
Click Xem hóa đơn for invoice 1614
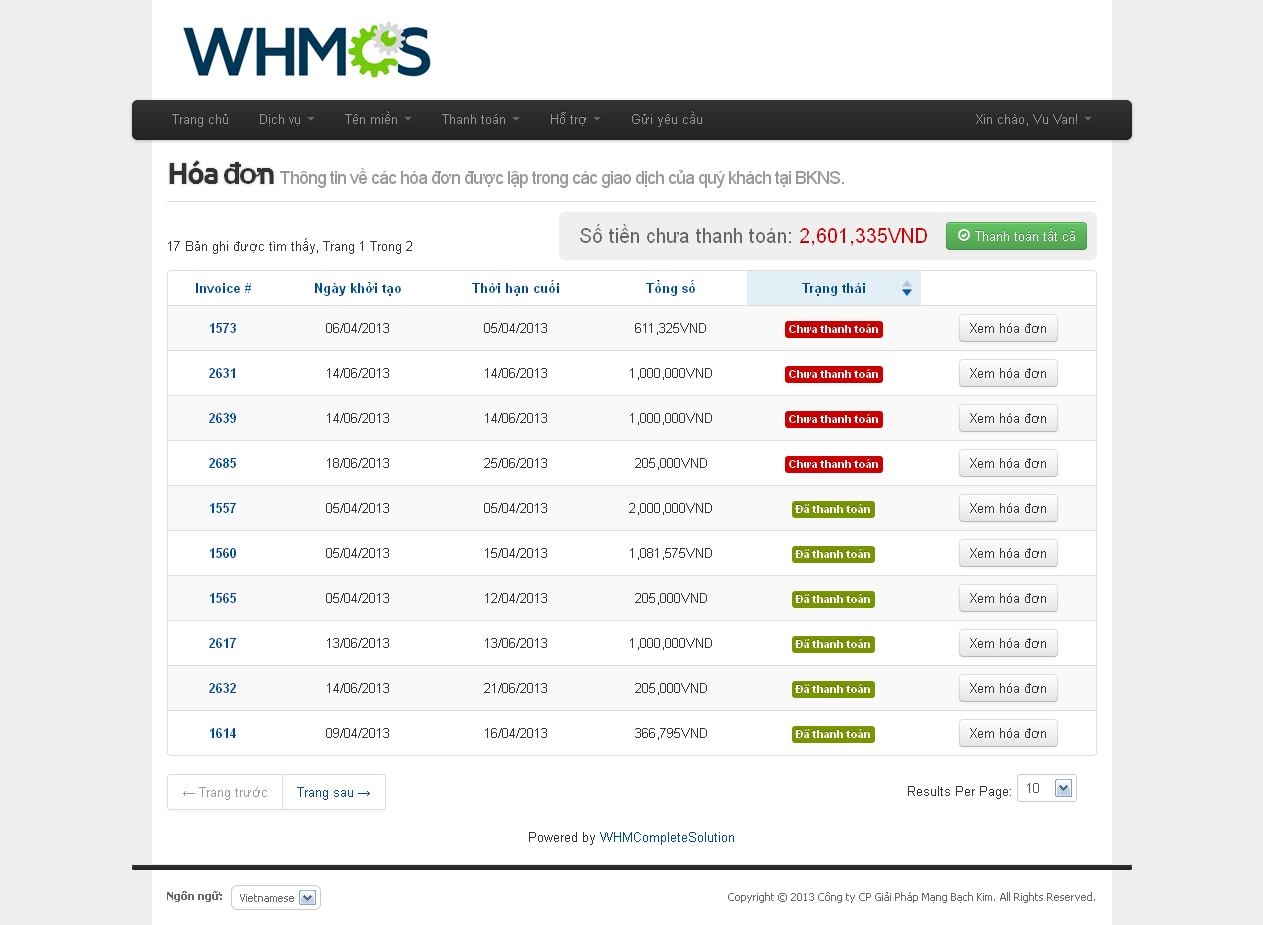click(x=1007, y=733)
